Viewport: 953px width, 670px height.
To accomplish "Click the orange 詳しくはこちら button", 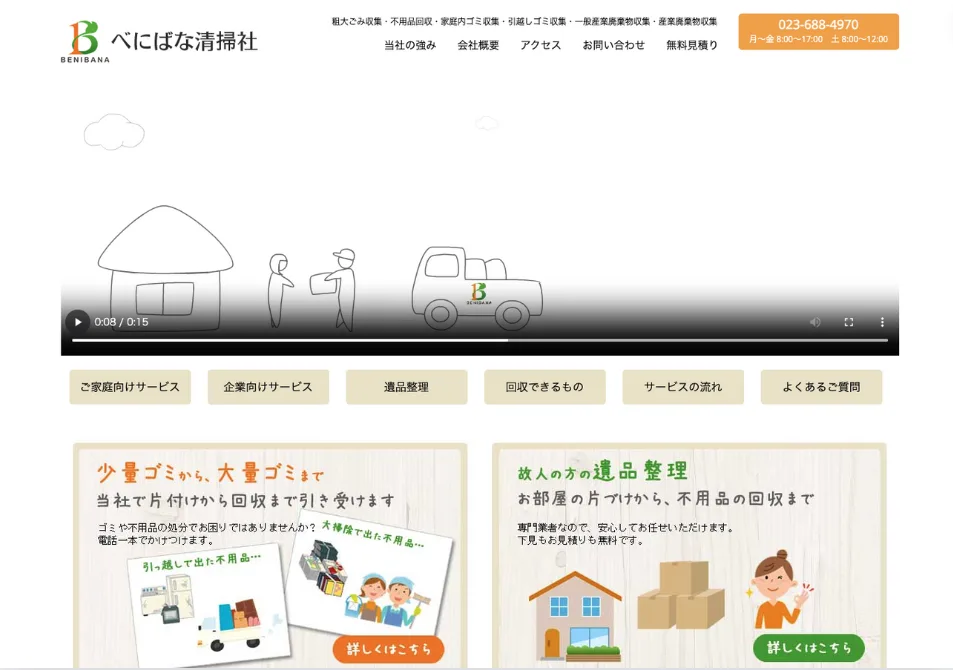I will tap(388, 649).
